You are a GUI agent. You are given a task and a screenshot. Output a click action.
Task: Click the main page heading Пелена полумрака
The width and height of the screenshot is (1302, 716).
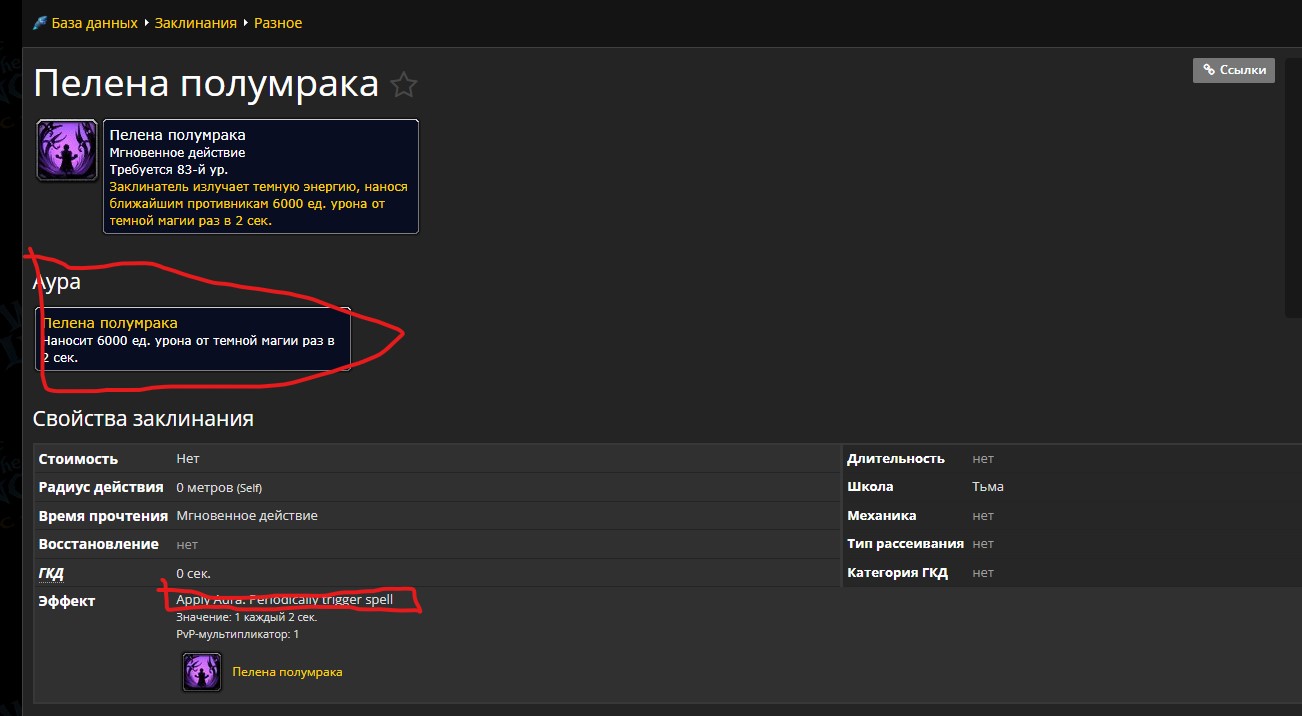pos(206,84)
